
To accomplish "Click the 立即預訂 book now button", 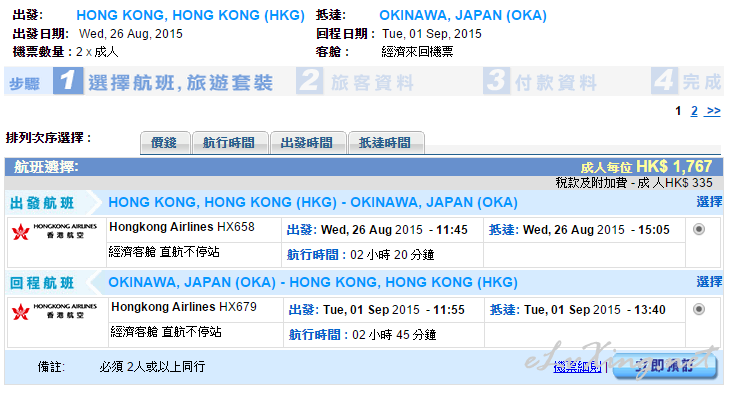I will tap(665, 366).
